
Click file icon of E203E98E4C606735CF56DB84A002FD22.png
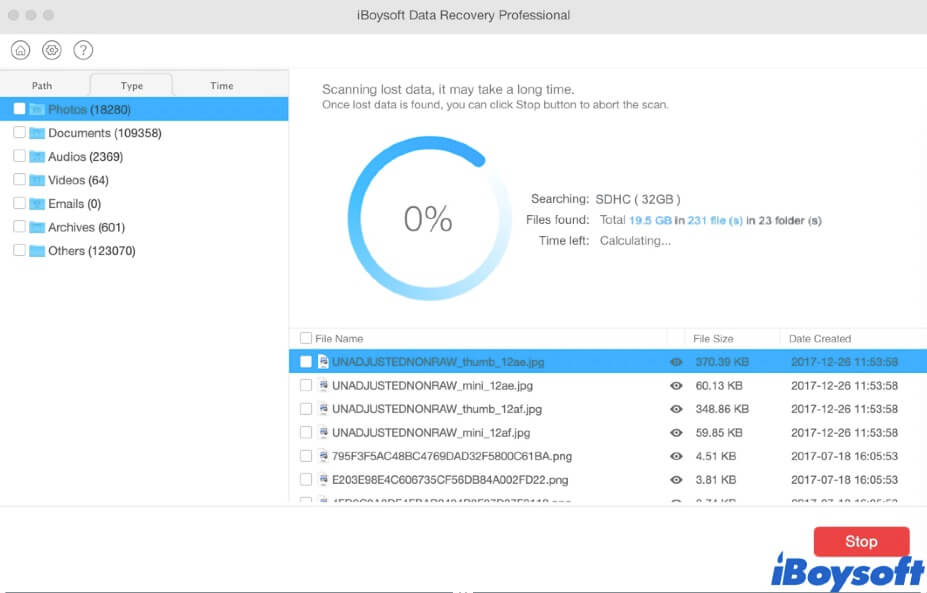pyautogui.click(x=323, y=479)
